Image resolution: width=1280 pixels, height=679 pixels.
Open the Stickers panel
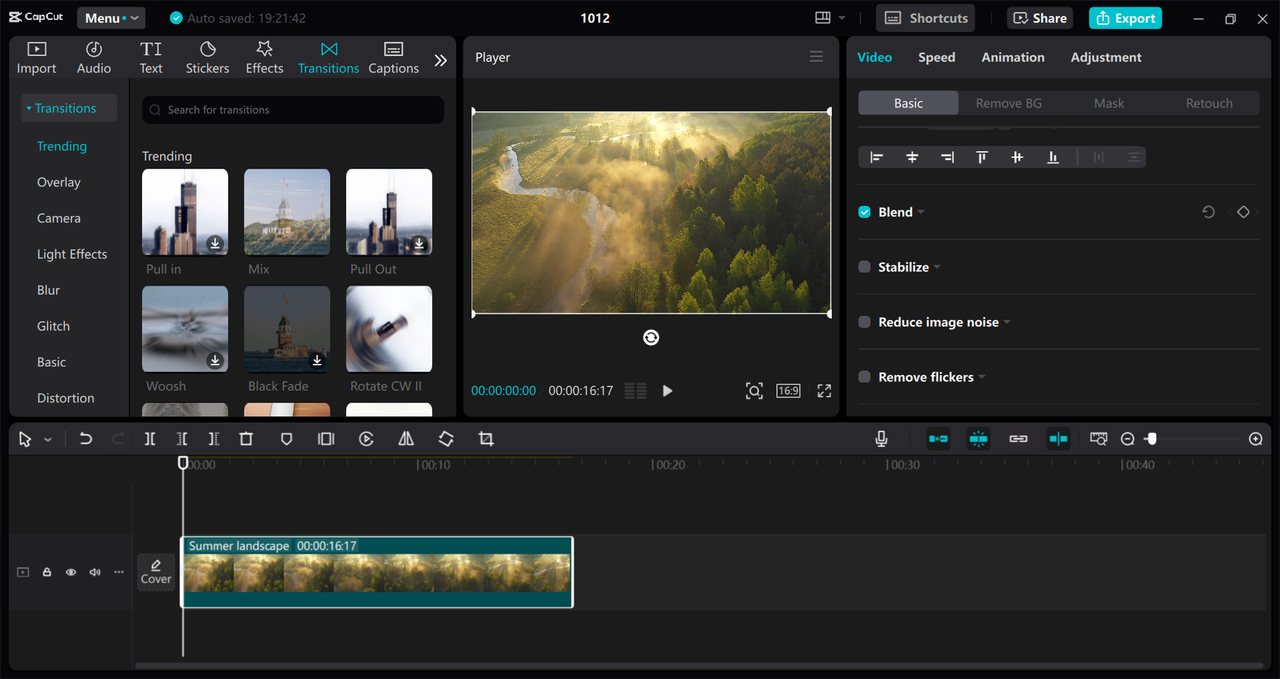[207, 58]
